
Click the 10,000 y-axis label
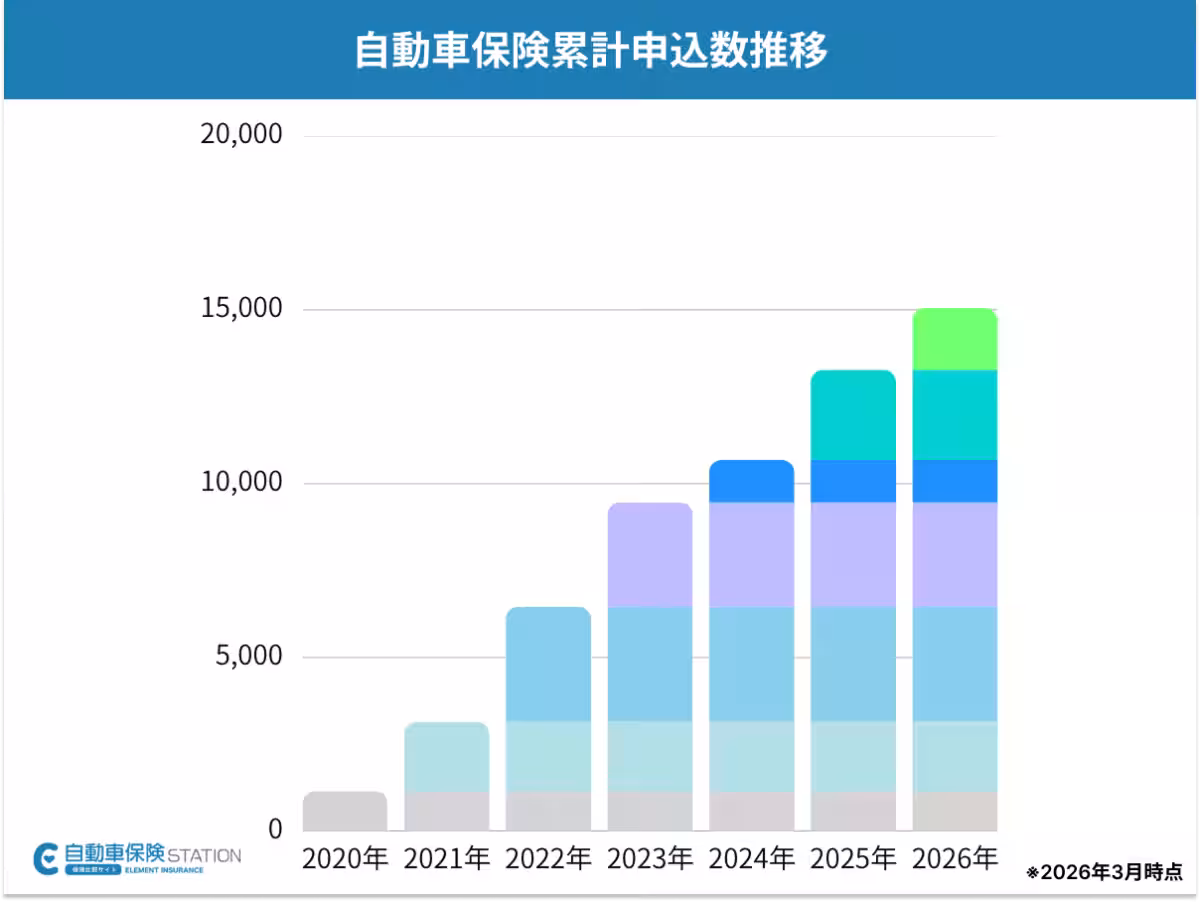click(242, 482)
